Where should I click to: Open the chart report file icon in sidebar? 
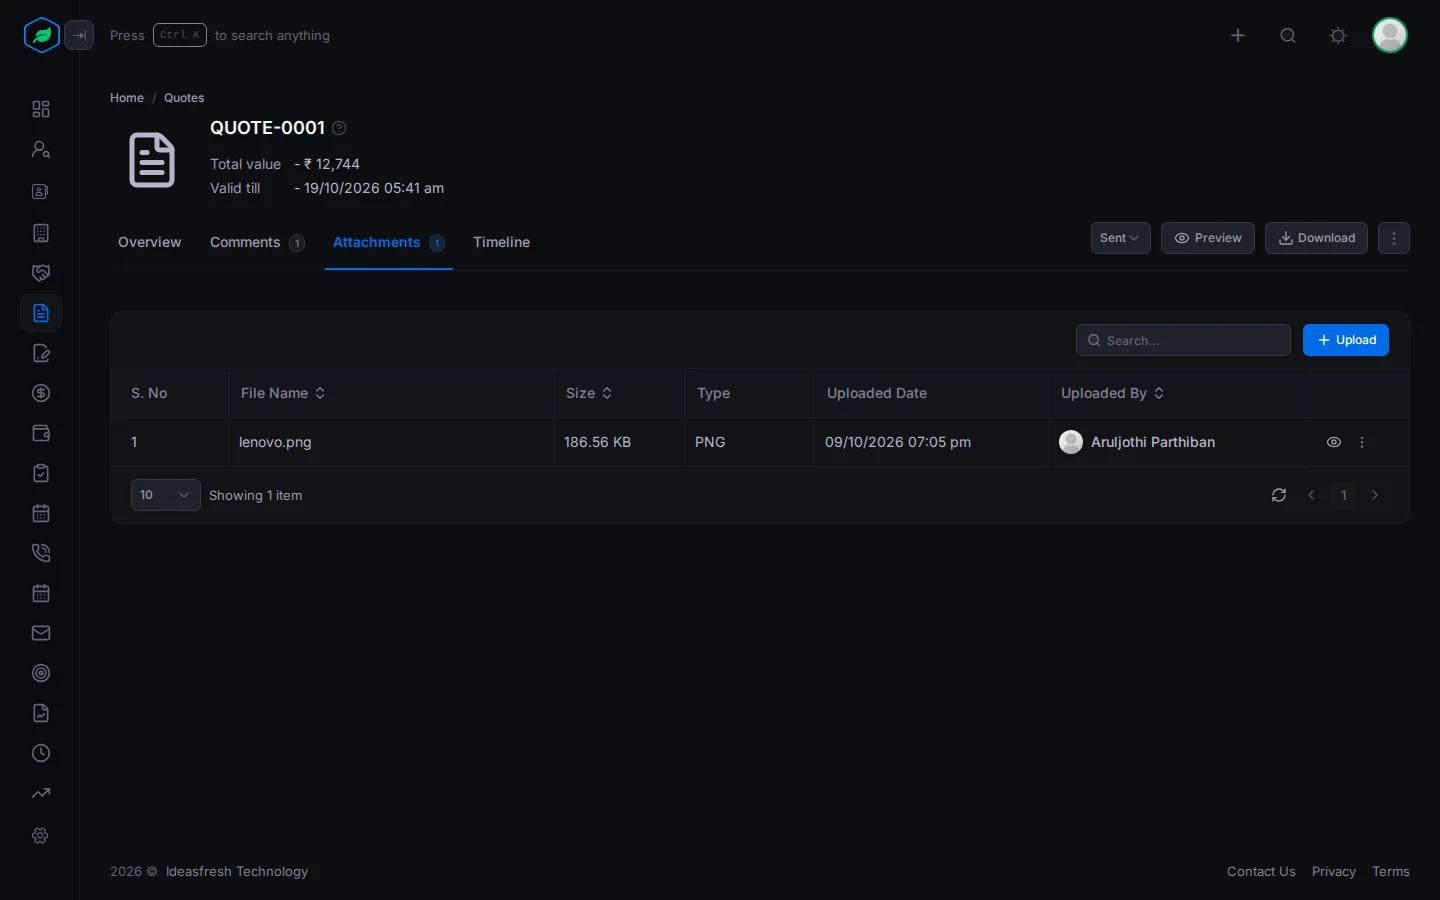click(41, 713)
